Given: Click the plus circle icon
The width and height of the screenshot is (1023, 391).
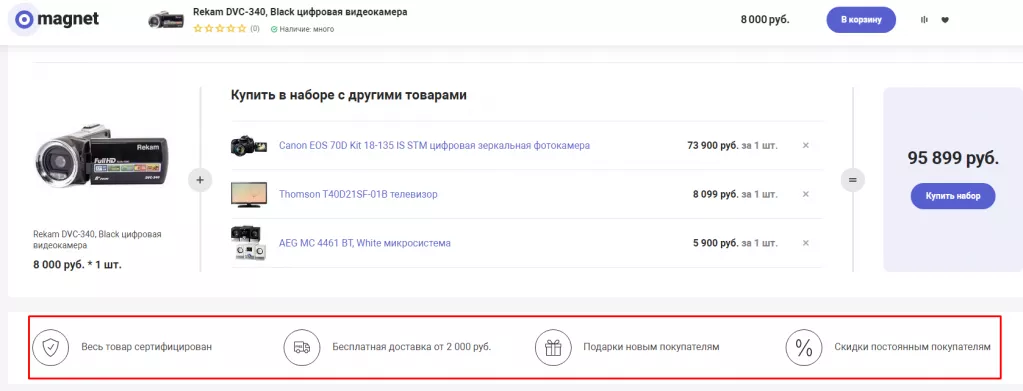Looking at the screenshot, I should [x=200, y=180].
